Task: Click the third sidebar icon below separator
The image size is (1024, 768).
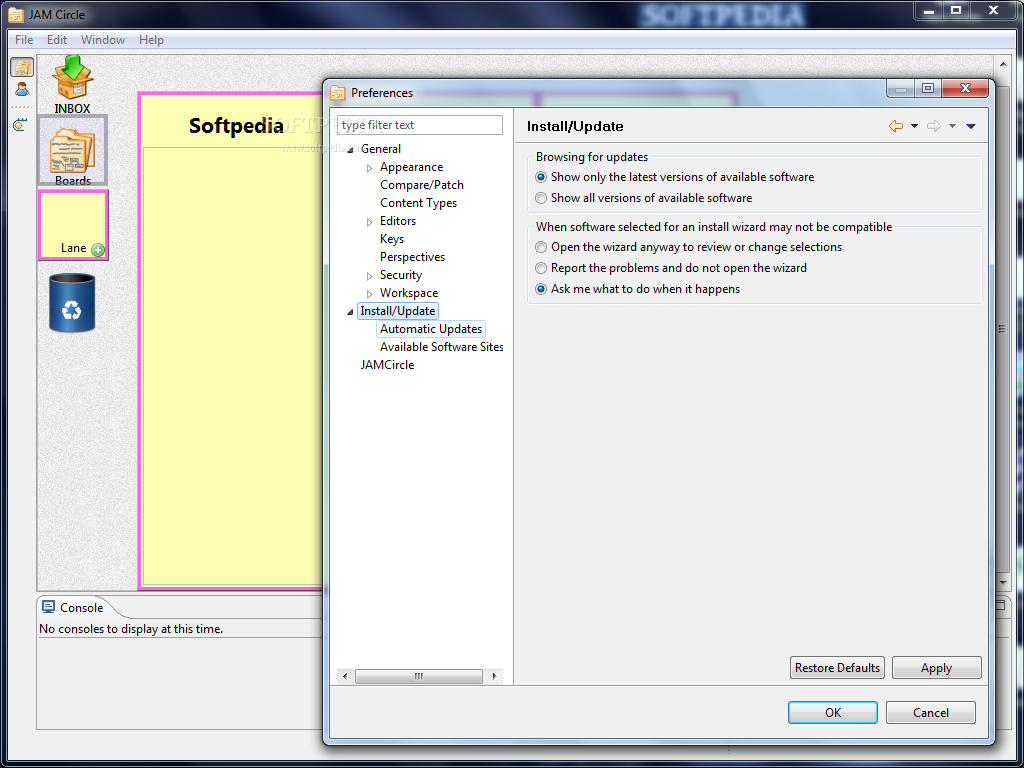Action: 20,125
